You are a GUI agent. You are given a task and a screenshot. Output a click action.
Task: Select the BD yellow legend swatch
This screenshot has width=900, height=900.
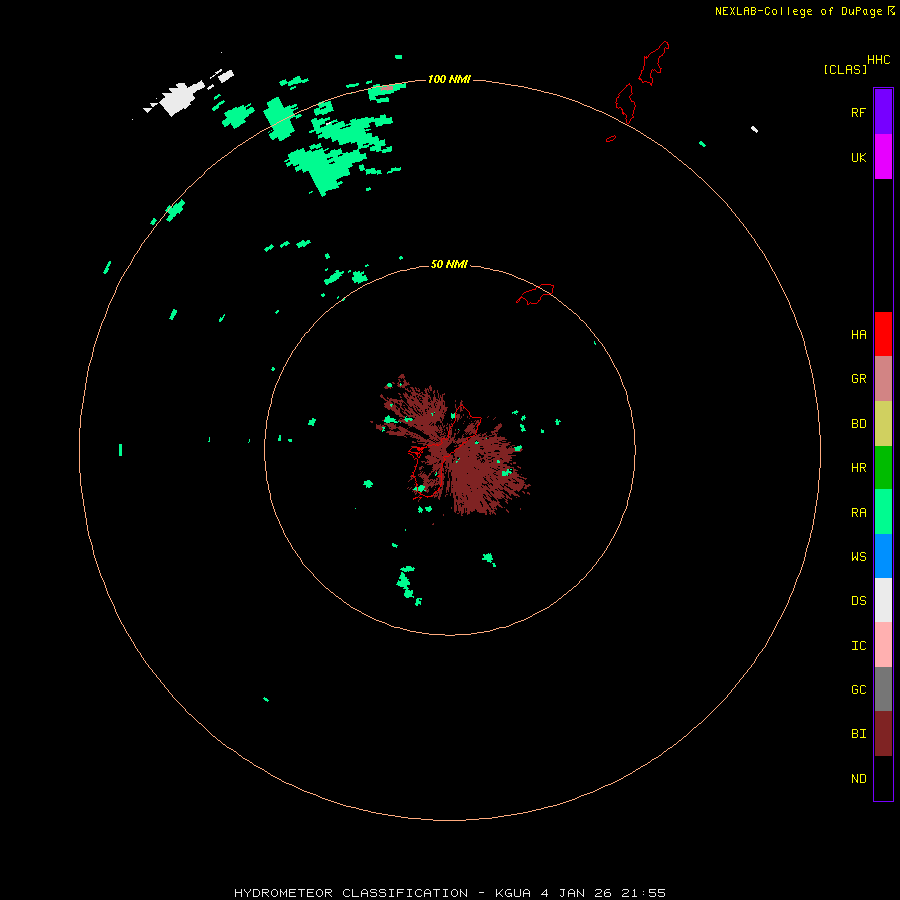[883, 424]
